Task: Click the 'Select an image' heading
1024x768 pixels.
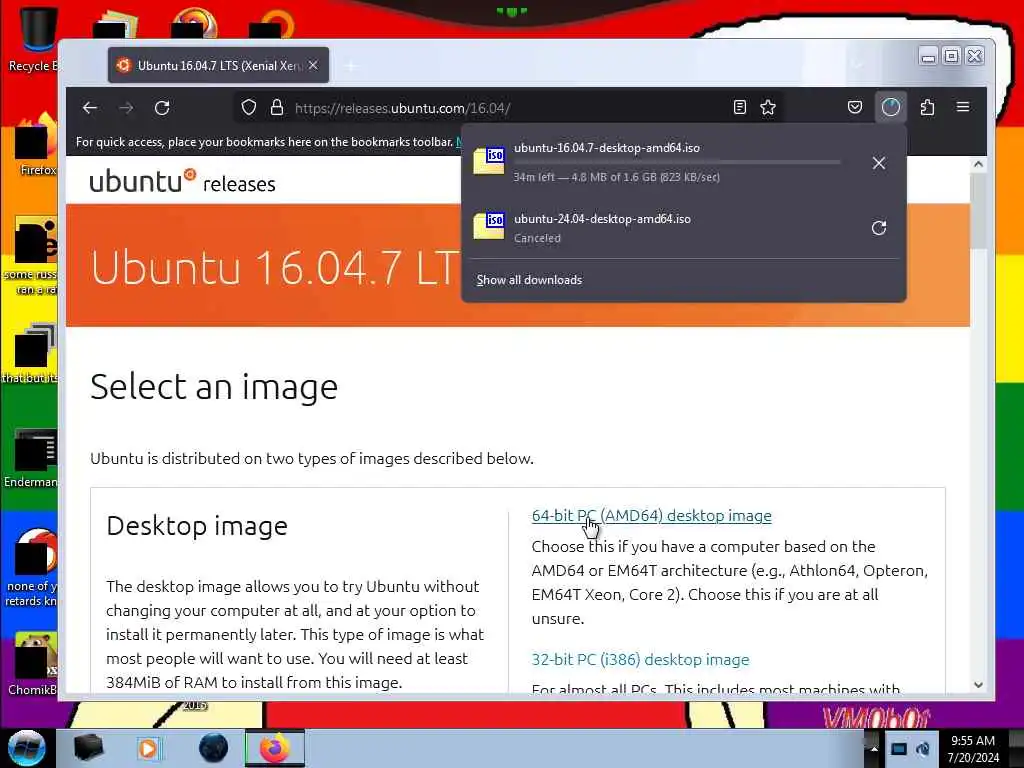Action: (x=214, y=387)
